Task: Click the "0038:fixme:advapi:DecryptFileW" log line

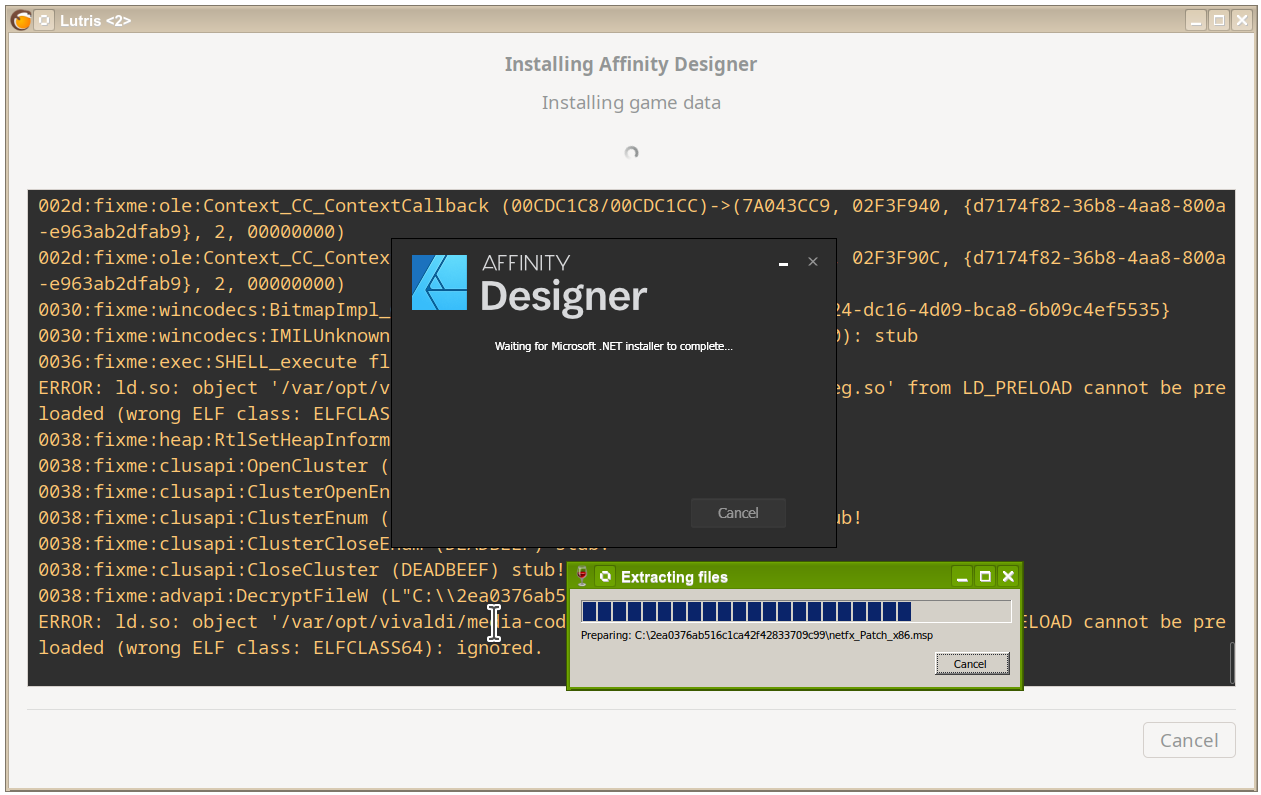Action: 302,596
